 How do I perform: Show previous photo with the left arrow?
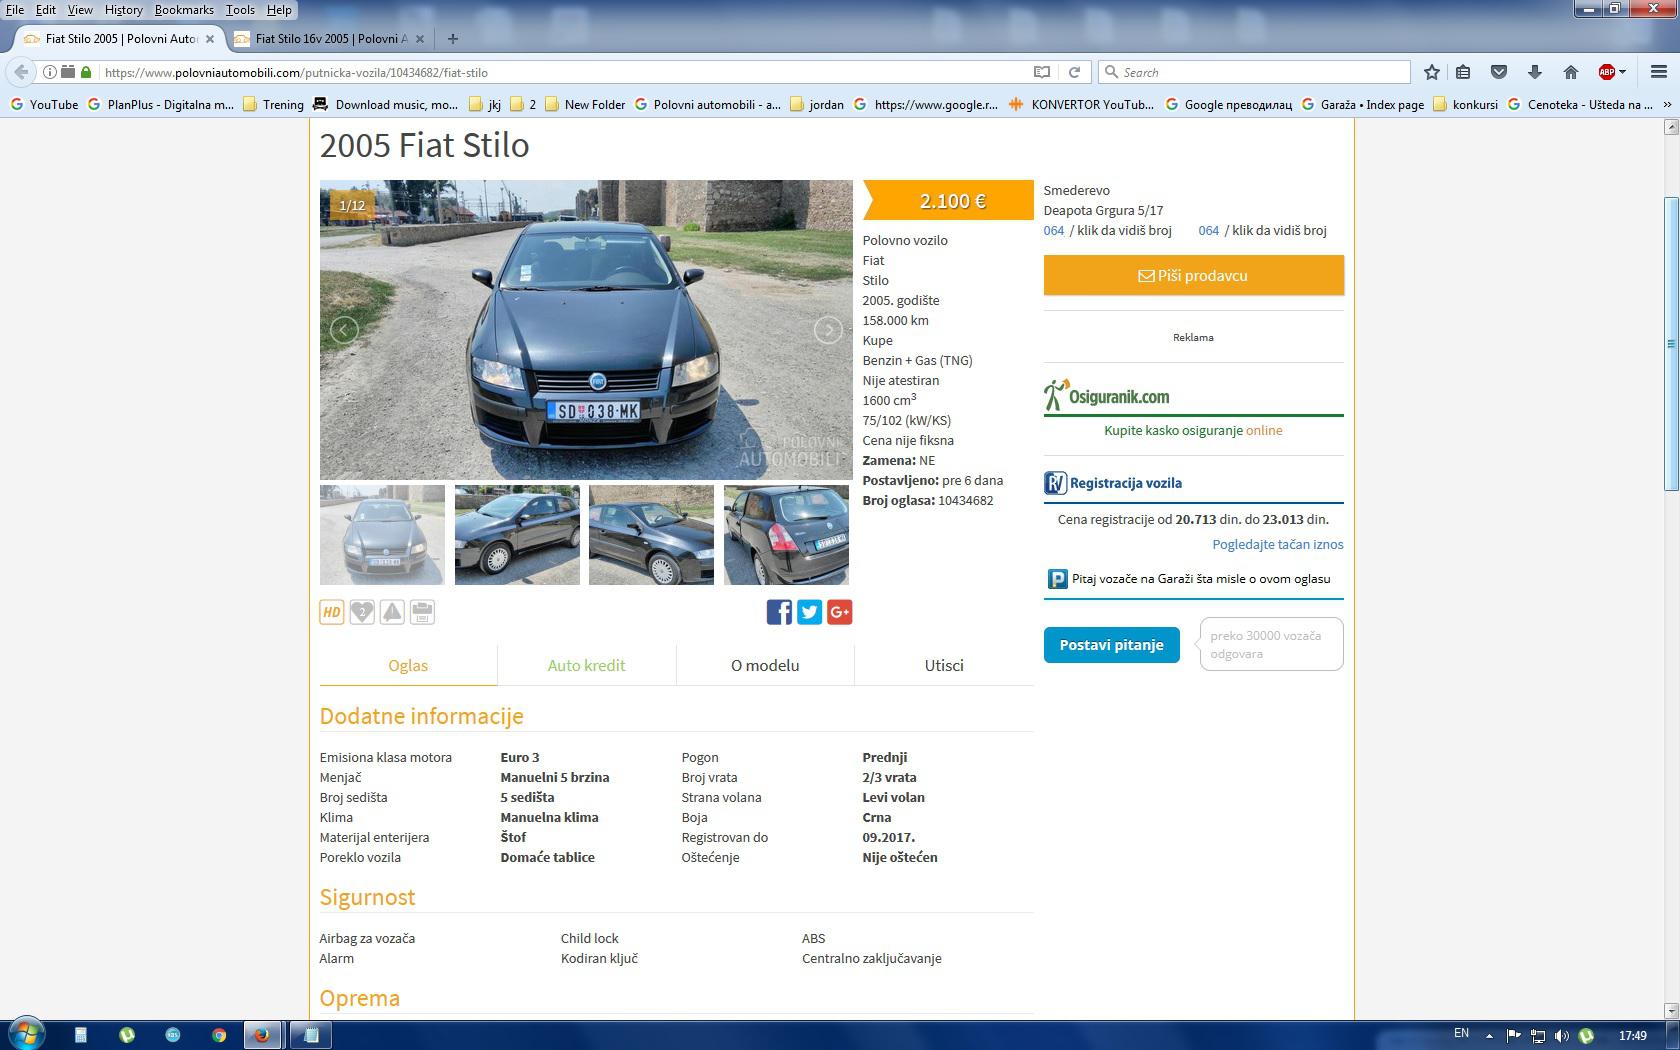click(x=344, y=330)
